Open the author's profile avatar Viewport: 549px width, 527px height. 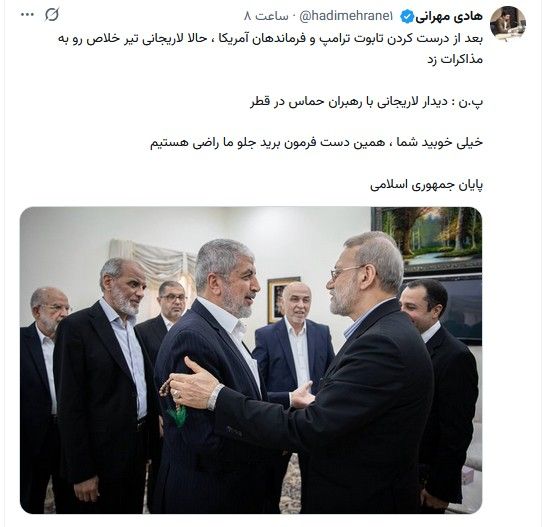(x=508, y=23)
